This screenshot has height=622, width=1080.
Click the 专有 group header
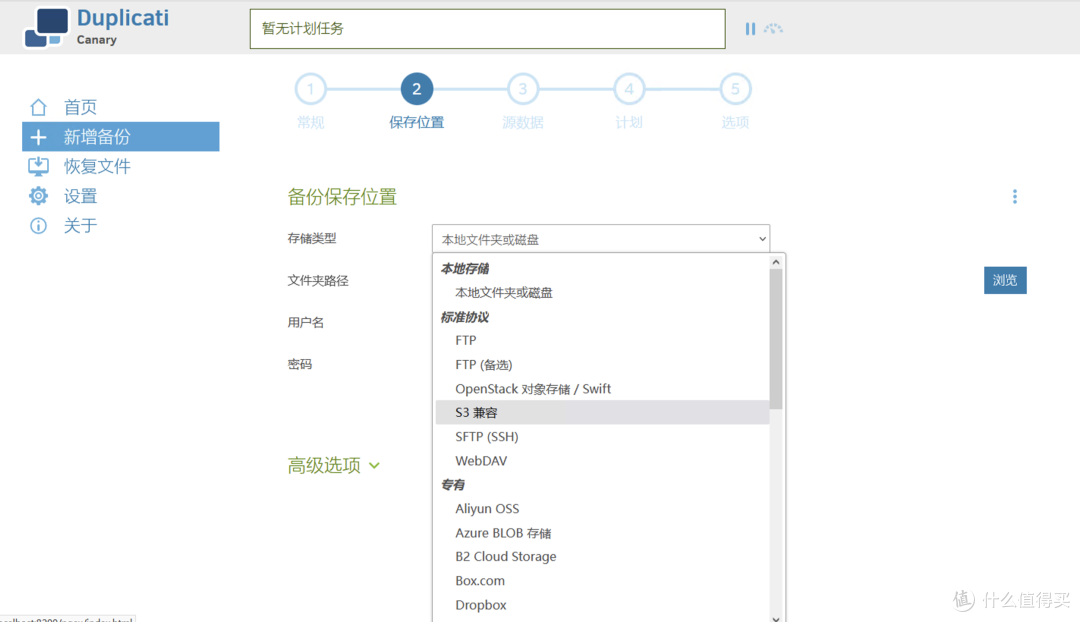coord(453,485)
